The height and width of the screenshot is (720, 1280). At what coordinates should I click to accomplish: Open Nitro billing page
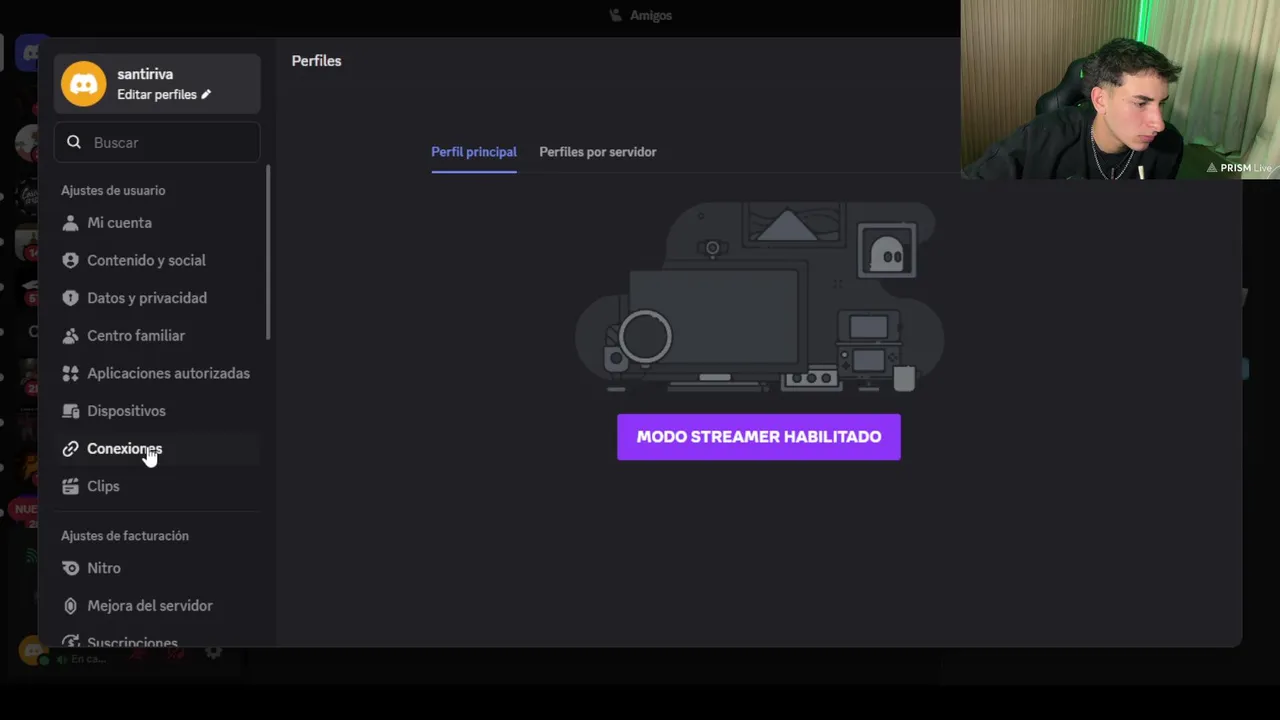(158, 568)
